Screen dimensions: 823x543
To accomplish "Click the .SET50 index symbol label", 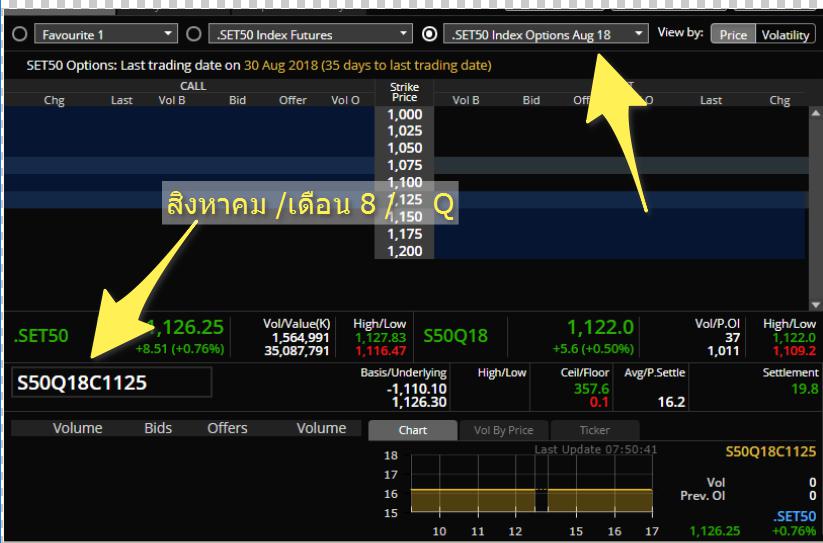I will (41, 335).
